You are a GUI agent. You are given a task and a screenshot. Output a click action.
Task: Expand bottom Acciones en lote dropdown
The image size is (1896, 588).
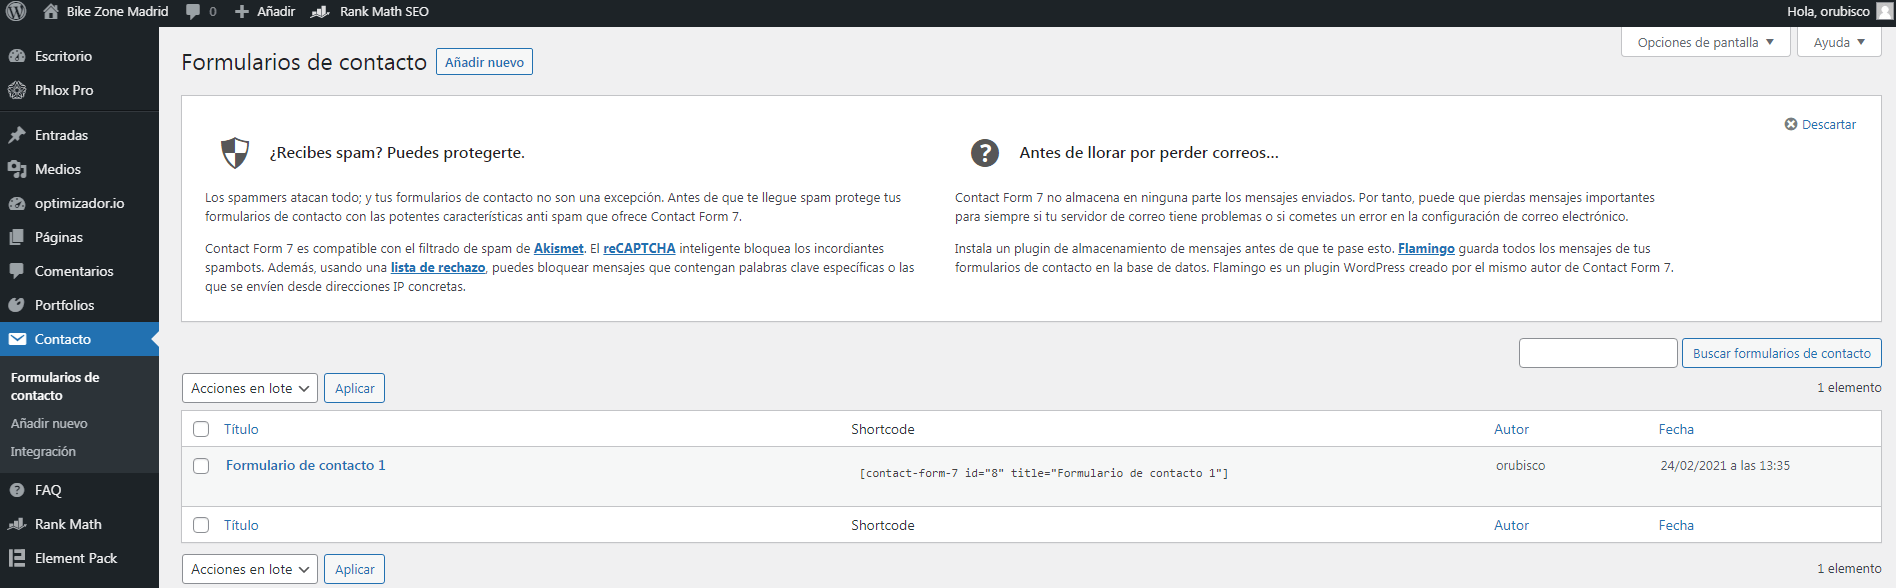coord(250,569)
